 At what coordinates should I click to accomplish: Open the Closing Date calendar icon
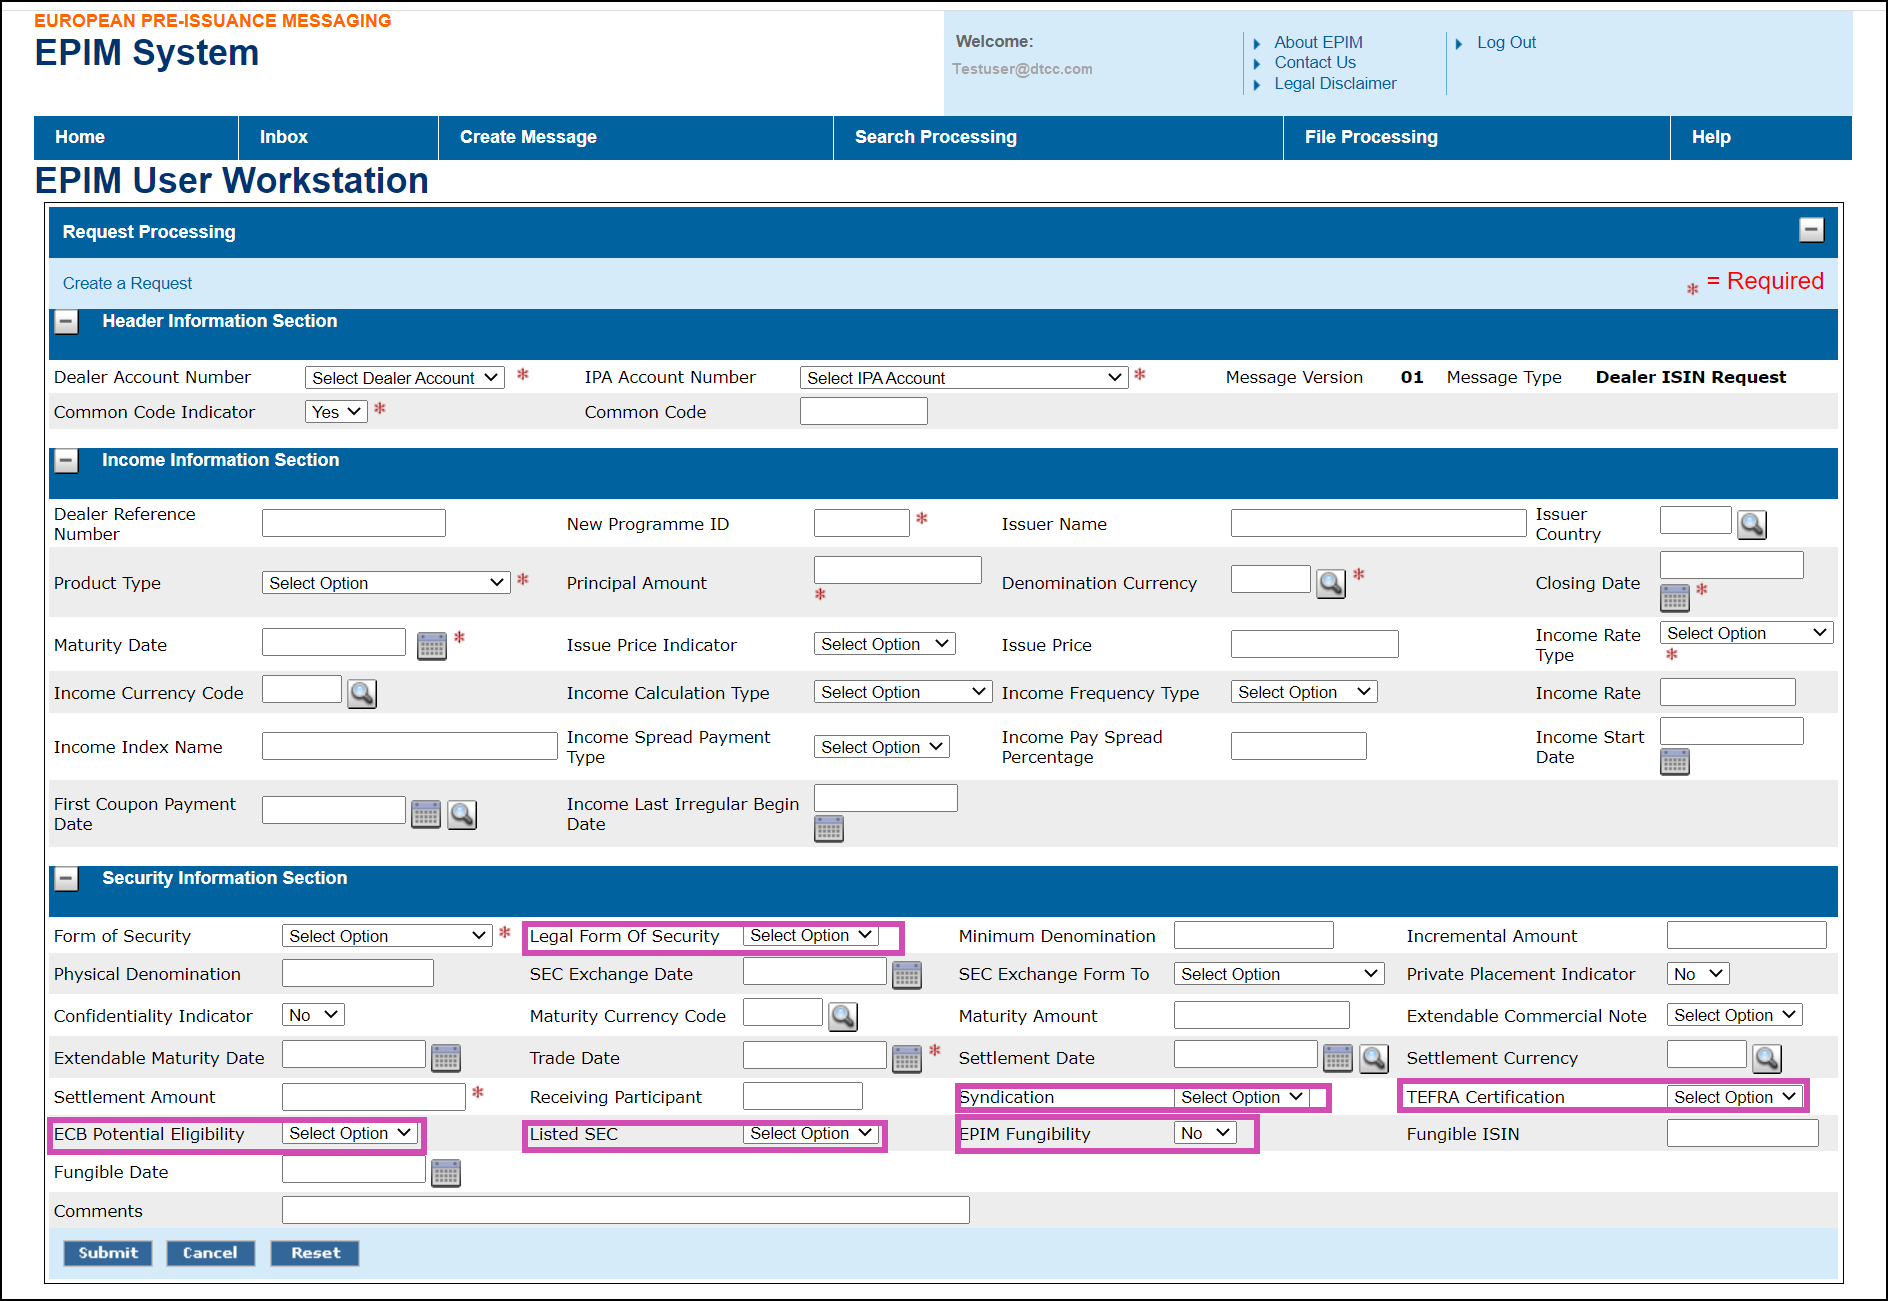[1674, 598]
